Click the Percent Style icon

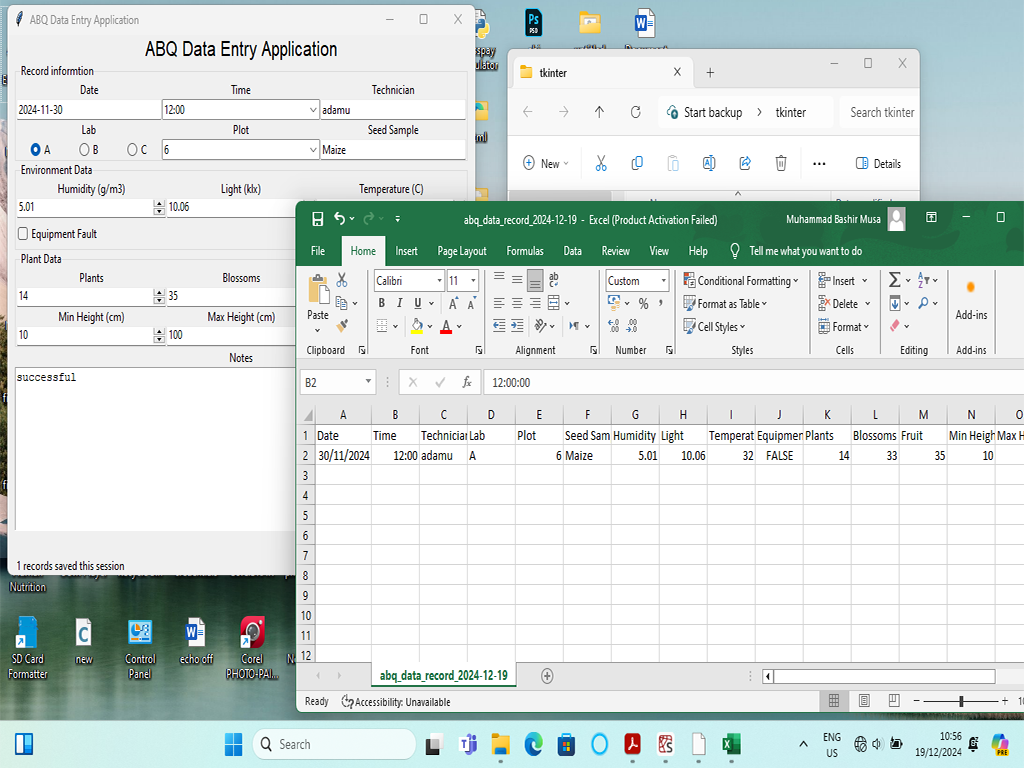(x=643, y=303)
